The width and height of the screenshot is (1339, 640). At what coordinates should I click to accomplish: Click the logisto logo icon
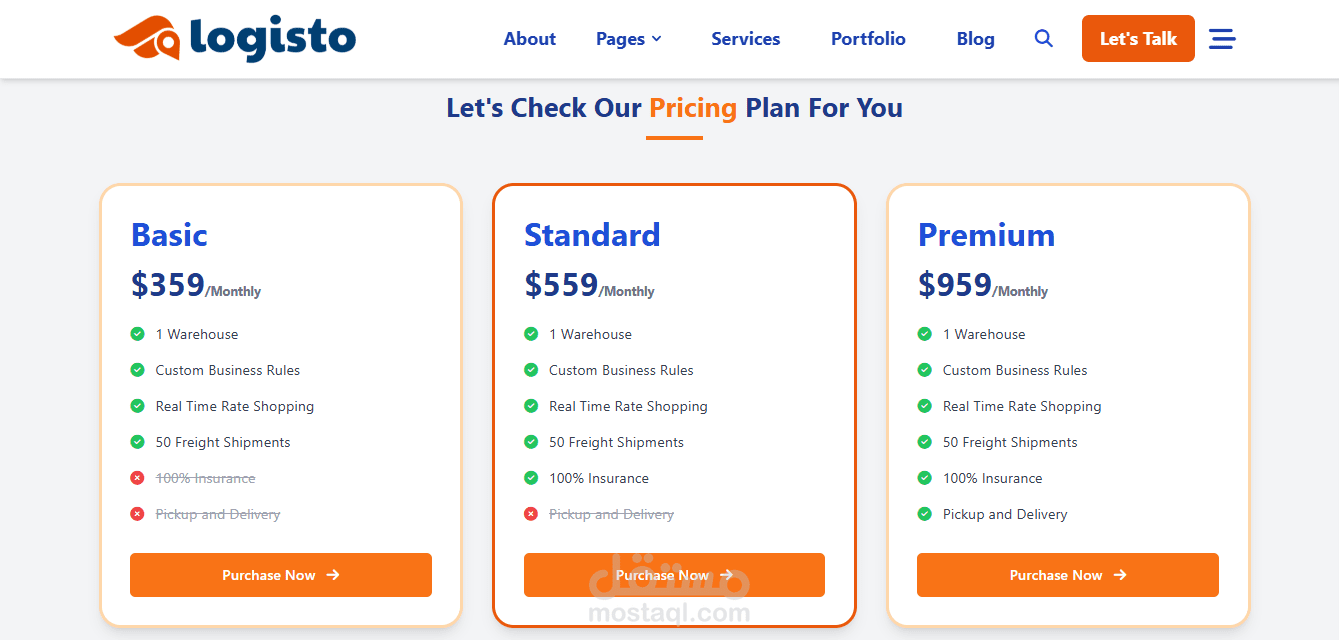pyautogui.click(x=147, y=39)
